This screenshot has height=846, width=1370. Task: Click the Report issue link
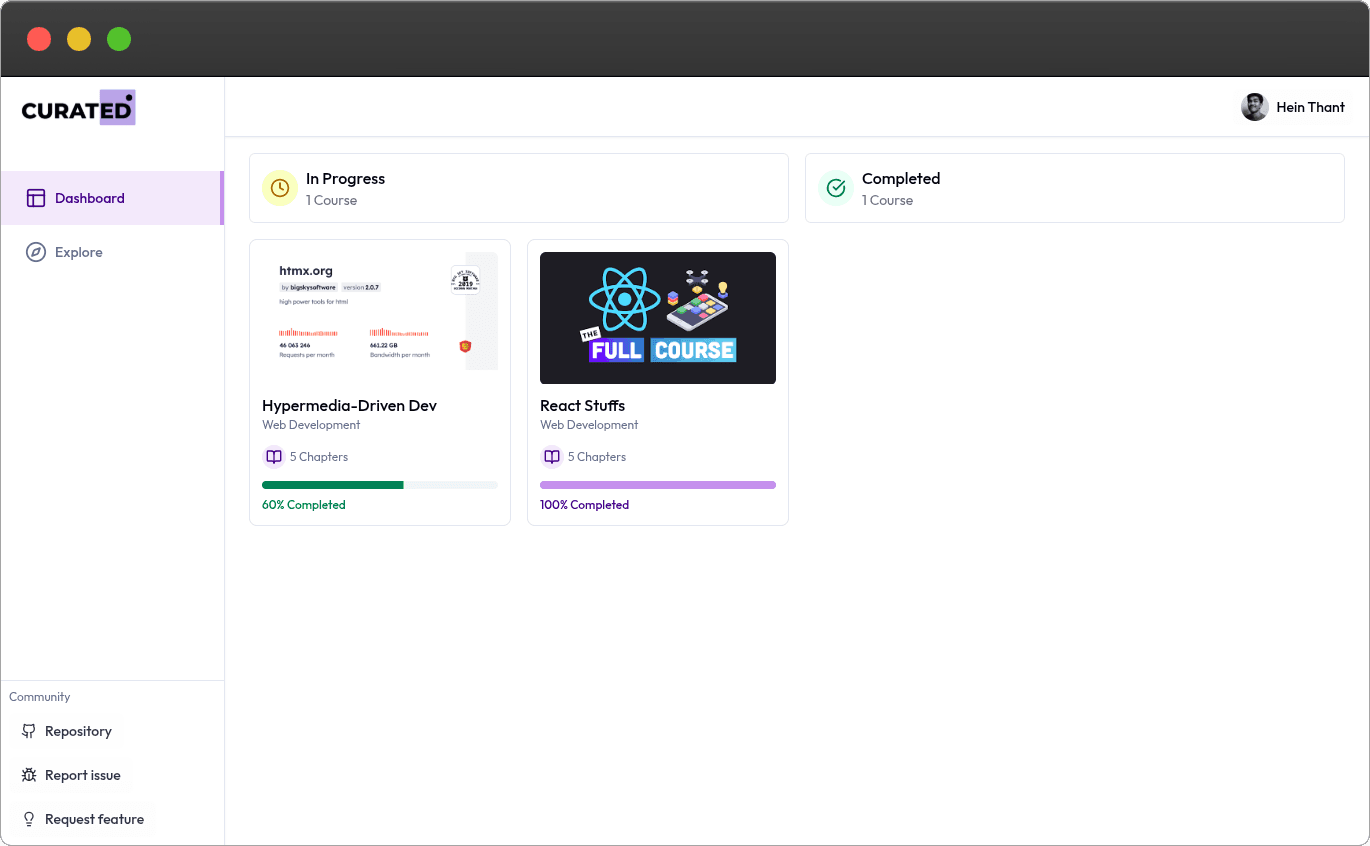tap(82, 775)
